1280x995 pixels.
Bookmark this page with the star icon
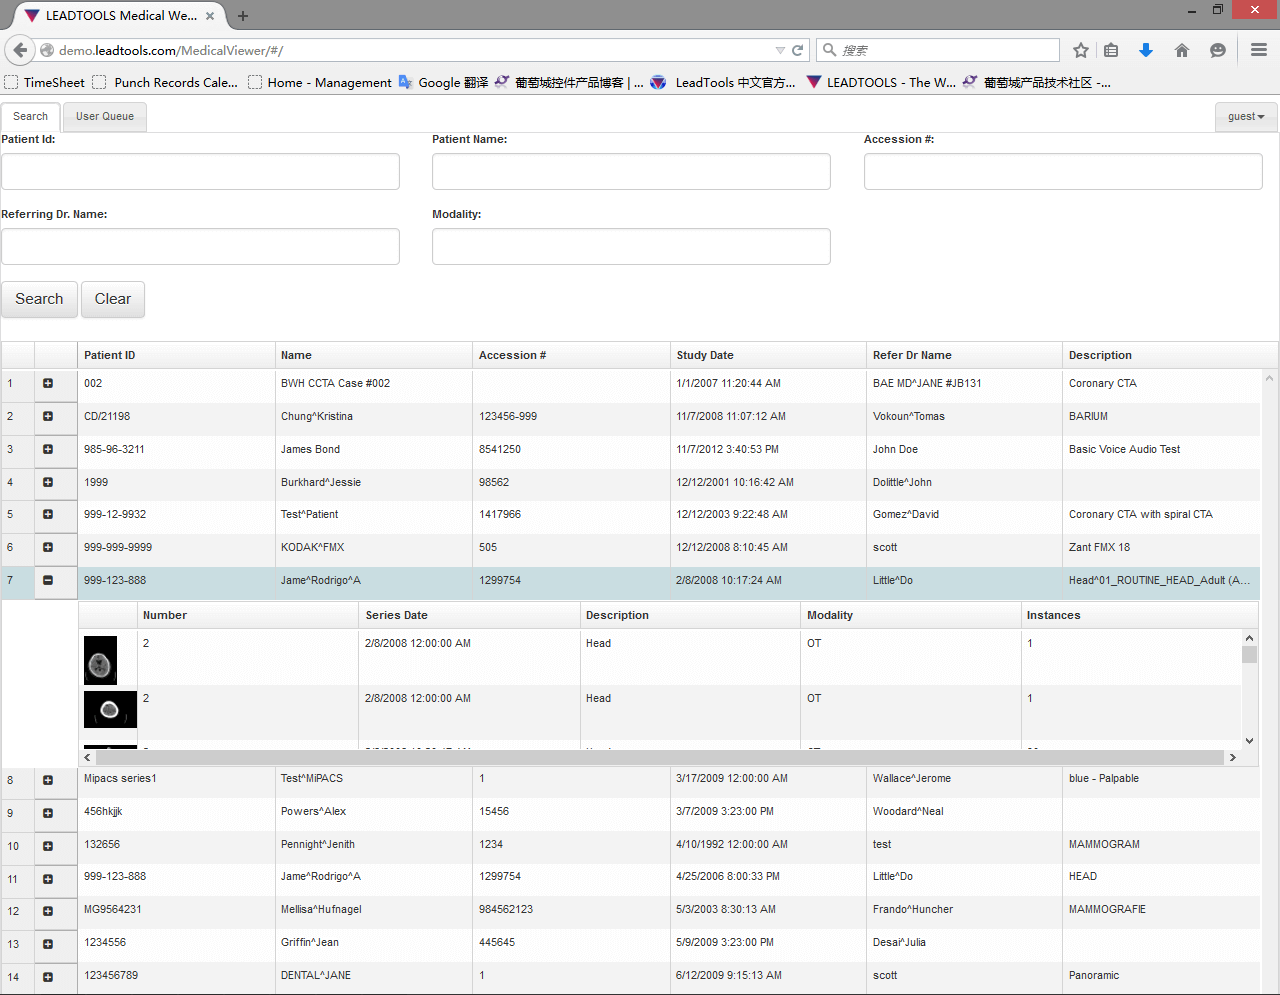pyautogui.click(x=1081, y=50)
